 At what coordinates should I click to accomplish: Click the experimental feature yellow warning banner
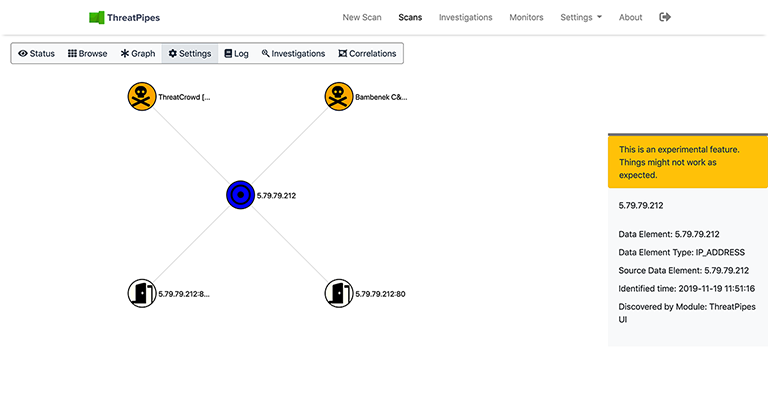(x=687, y=162)
